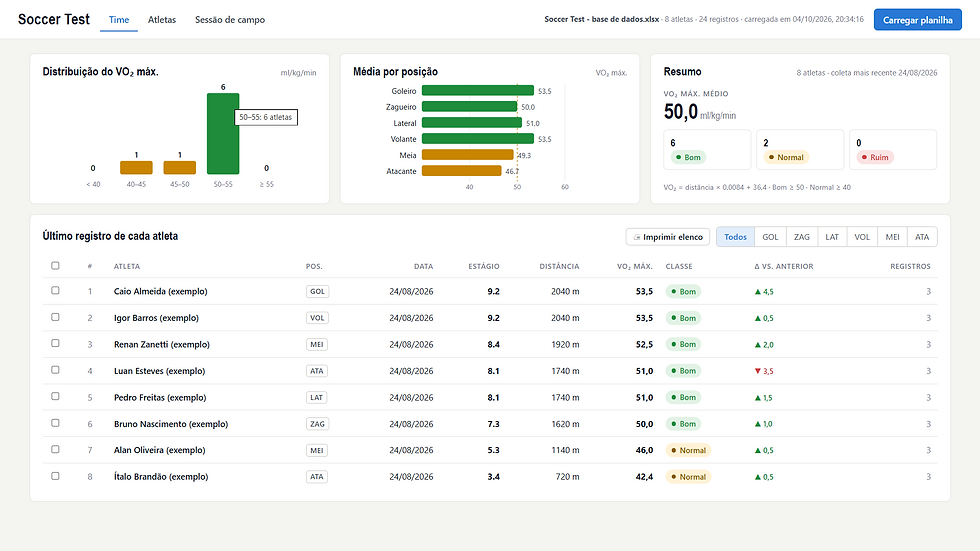
Task: Click the green up-arrow delta for Caio Almeida
Action: coord(764,292)
